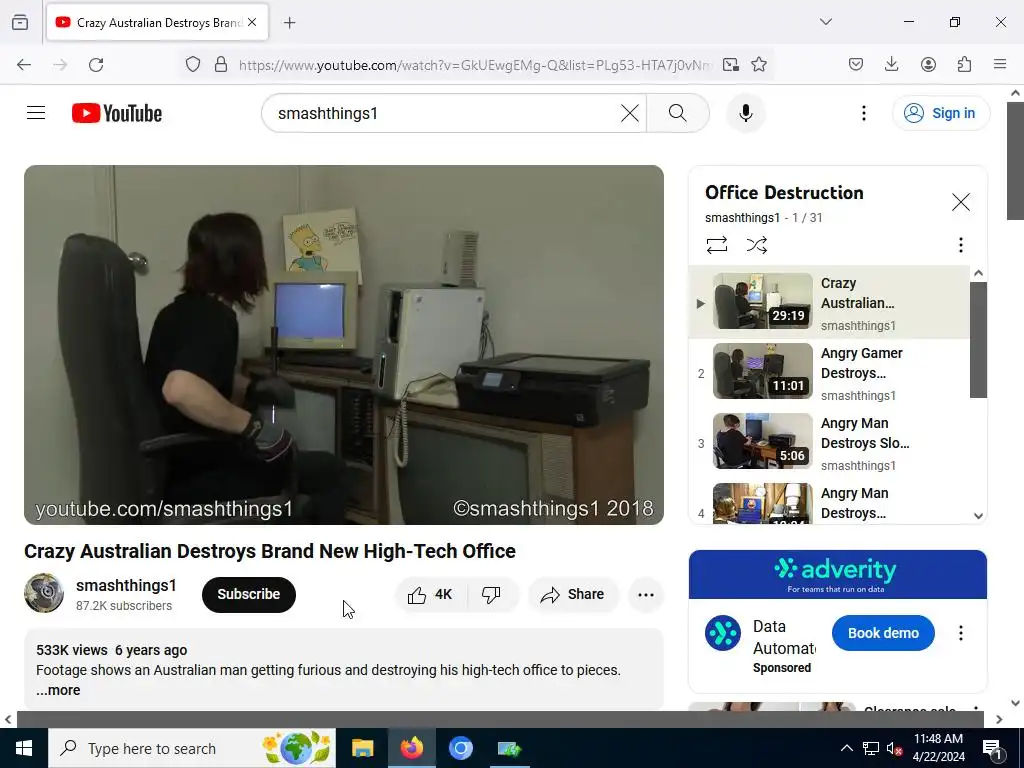Click the playlist scrollbar thumb

tap(978, 340)
